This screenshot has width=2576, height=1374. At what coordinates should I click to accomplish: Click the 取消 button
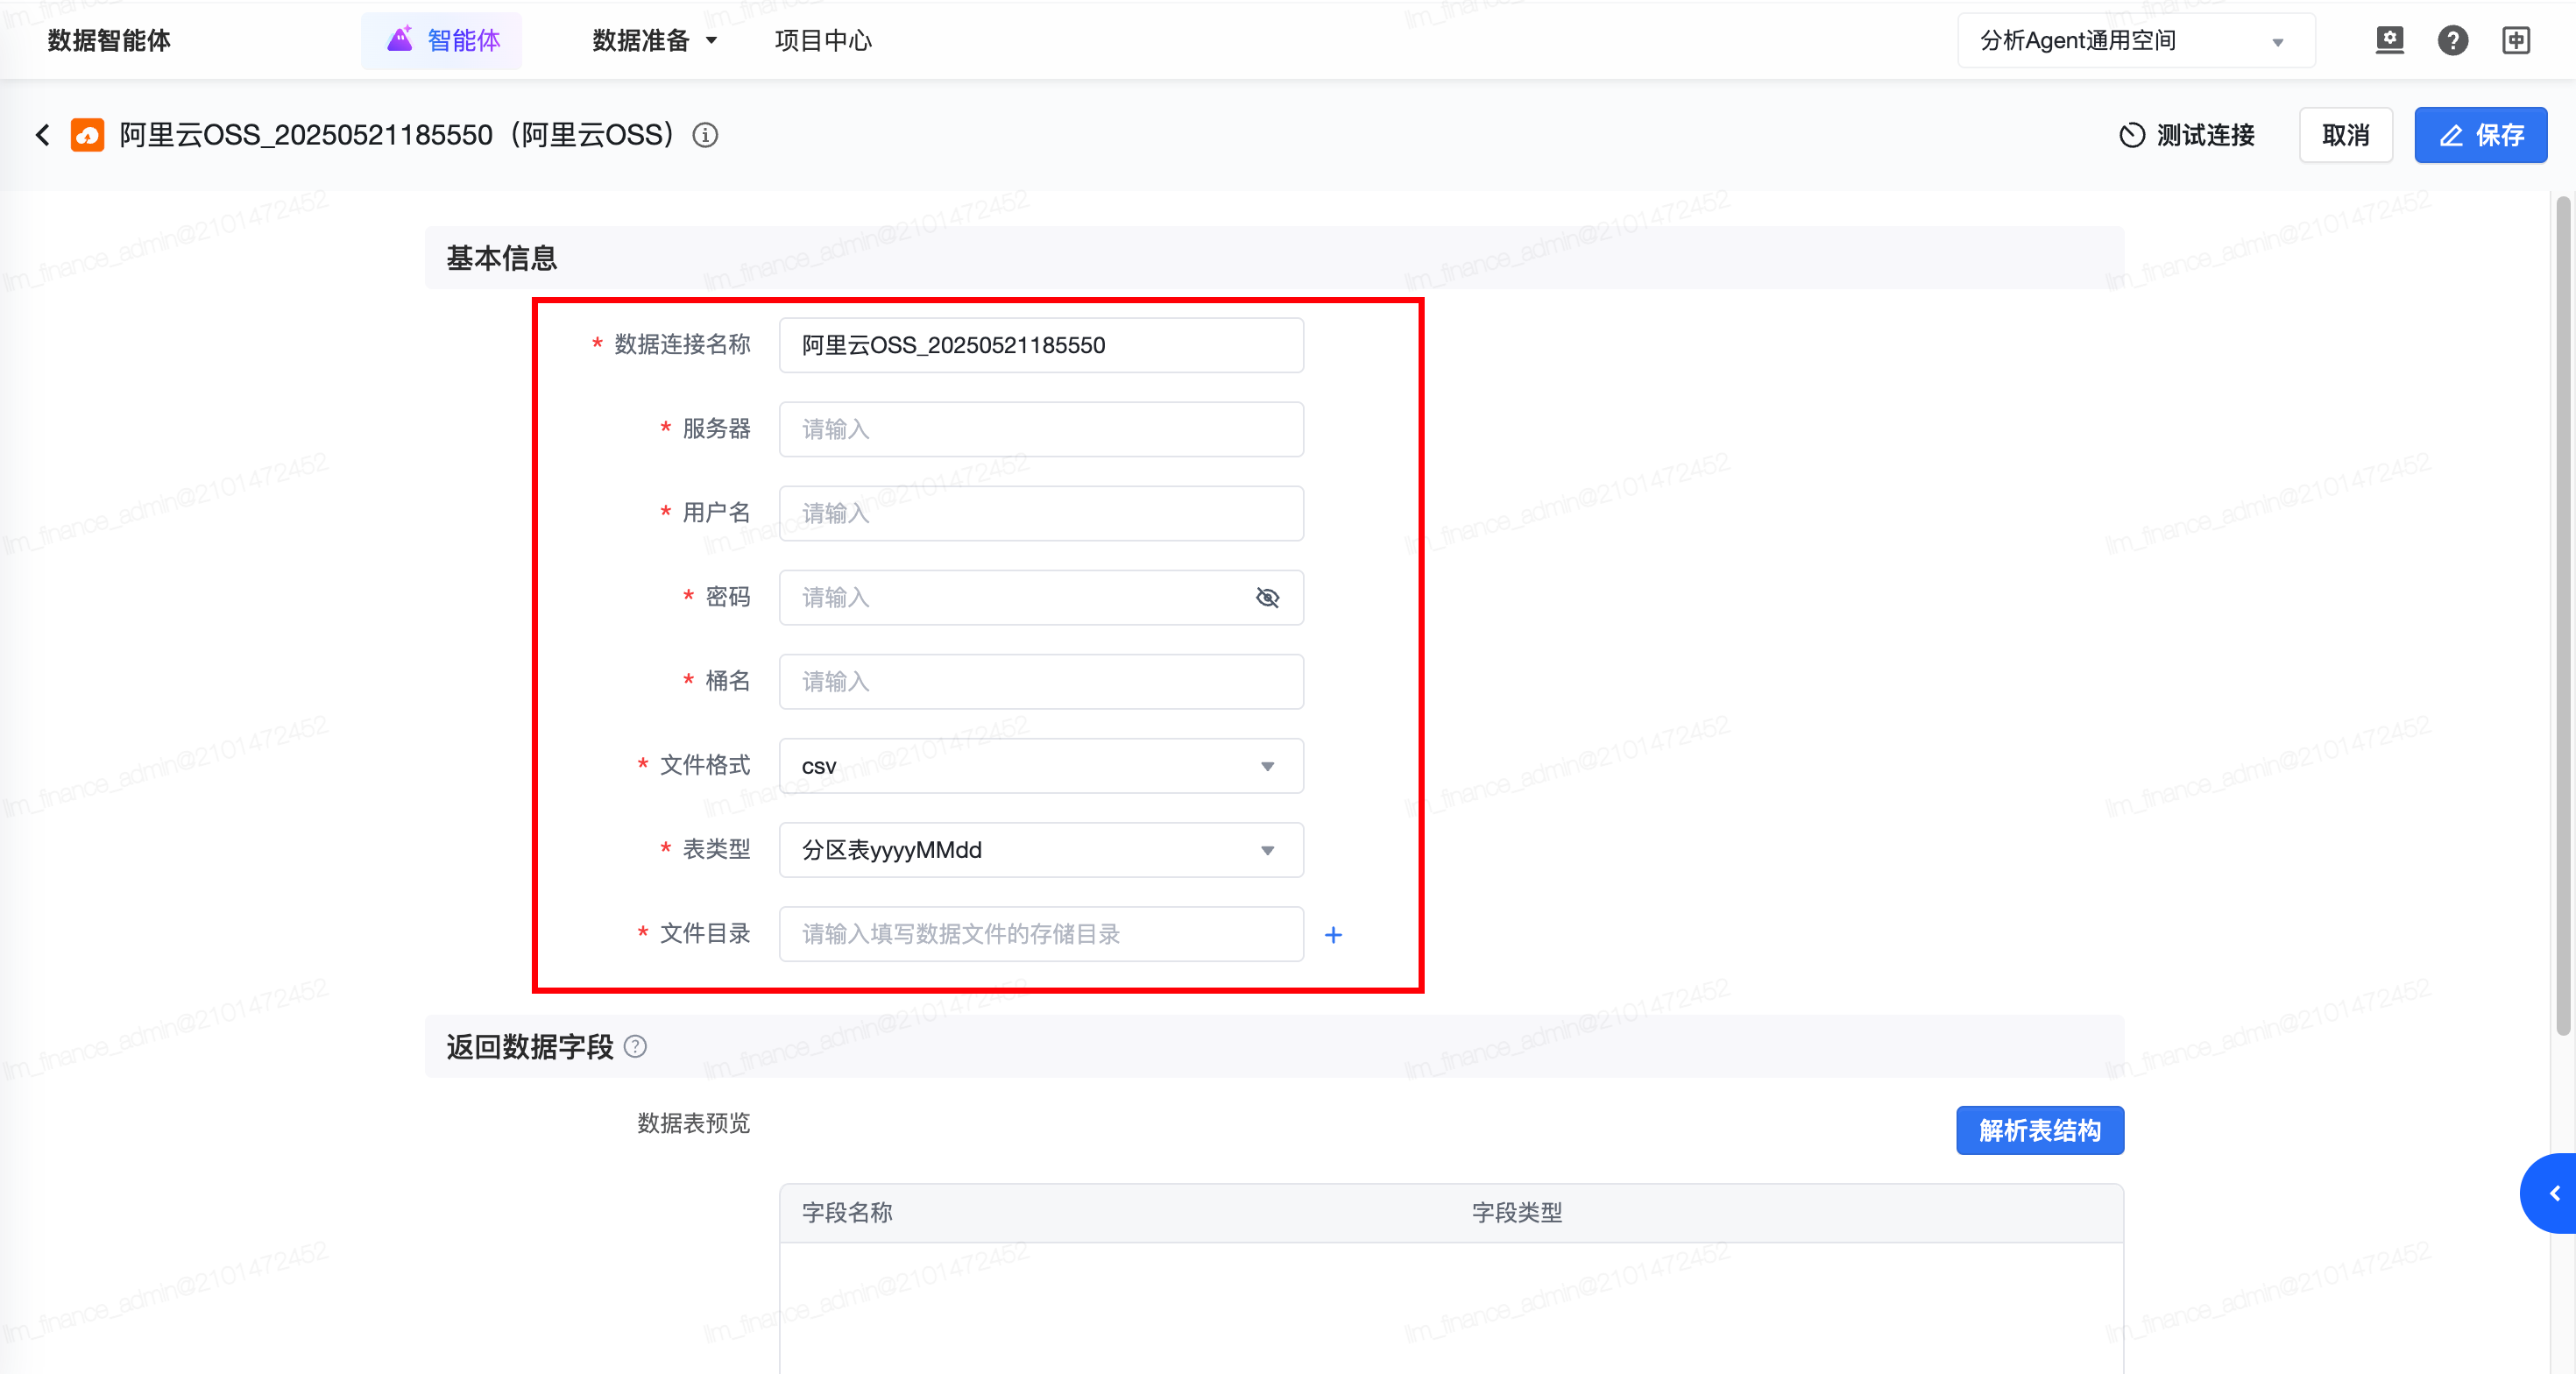pyautogui.click(x=2345, y=135)
